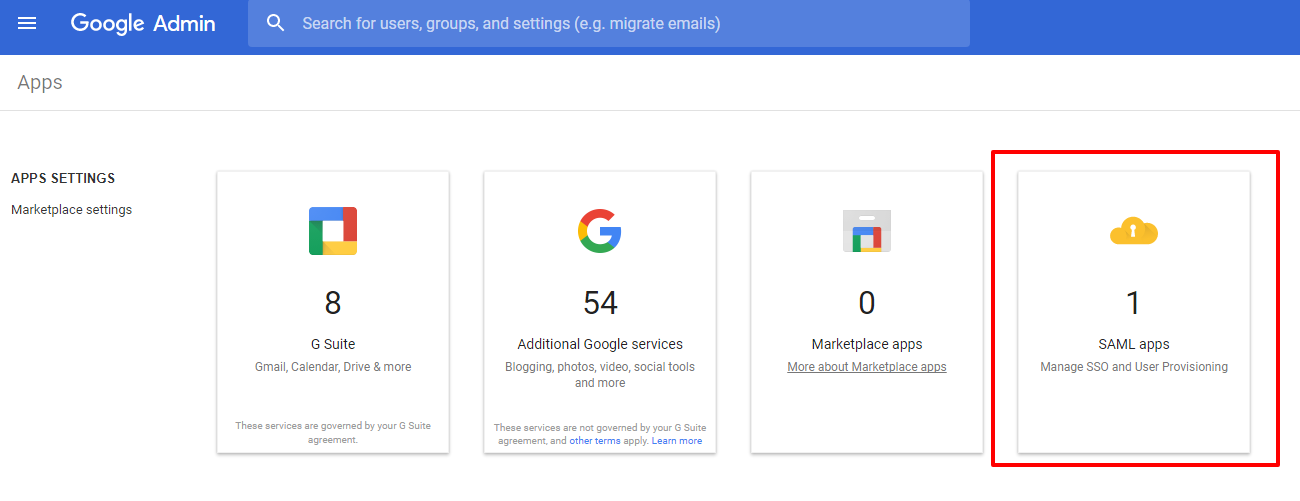Open the 'other terms' link

point(595,441)
